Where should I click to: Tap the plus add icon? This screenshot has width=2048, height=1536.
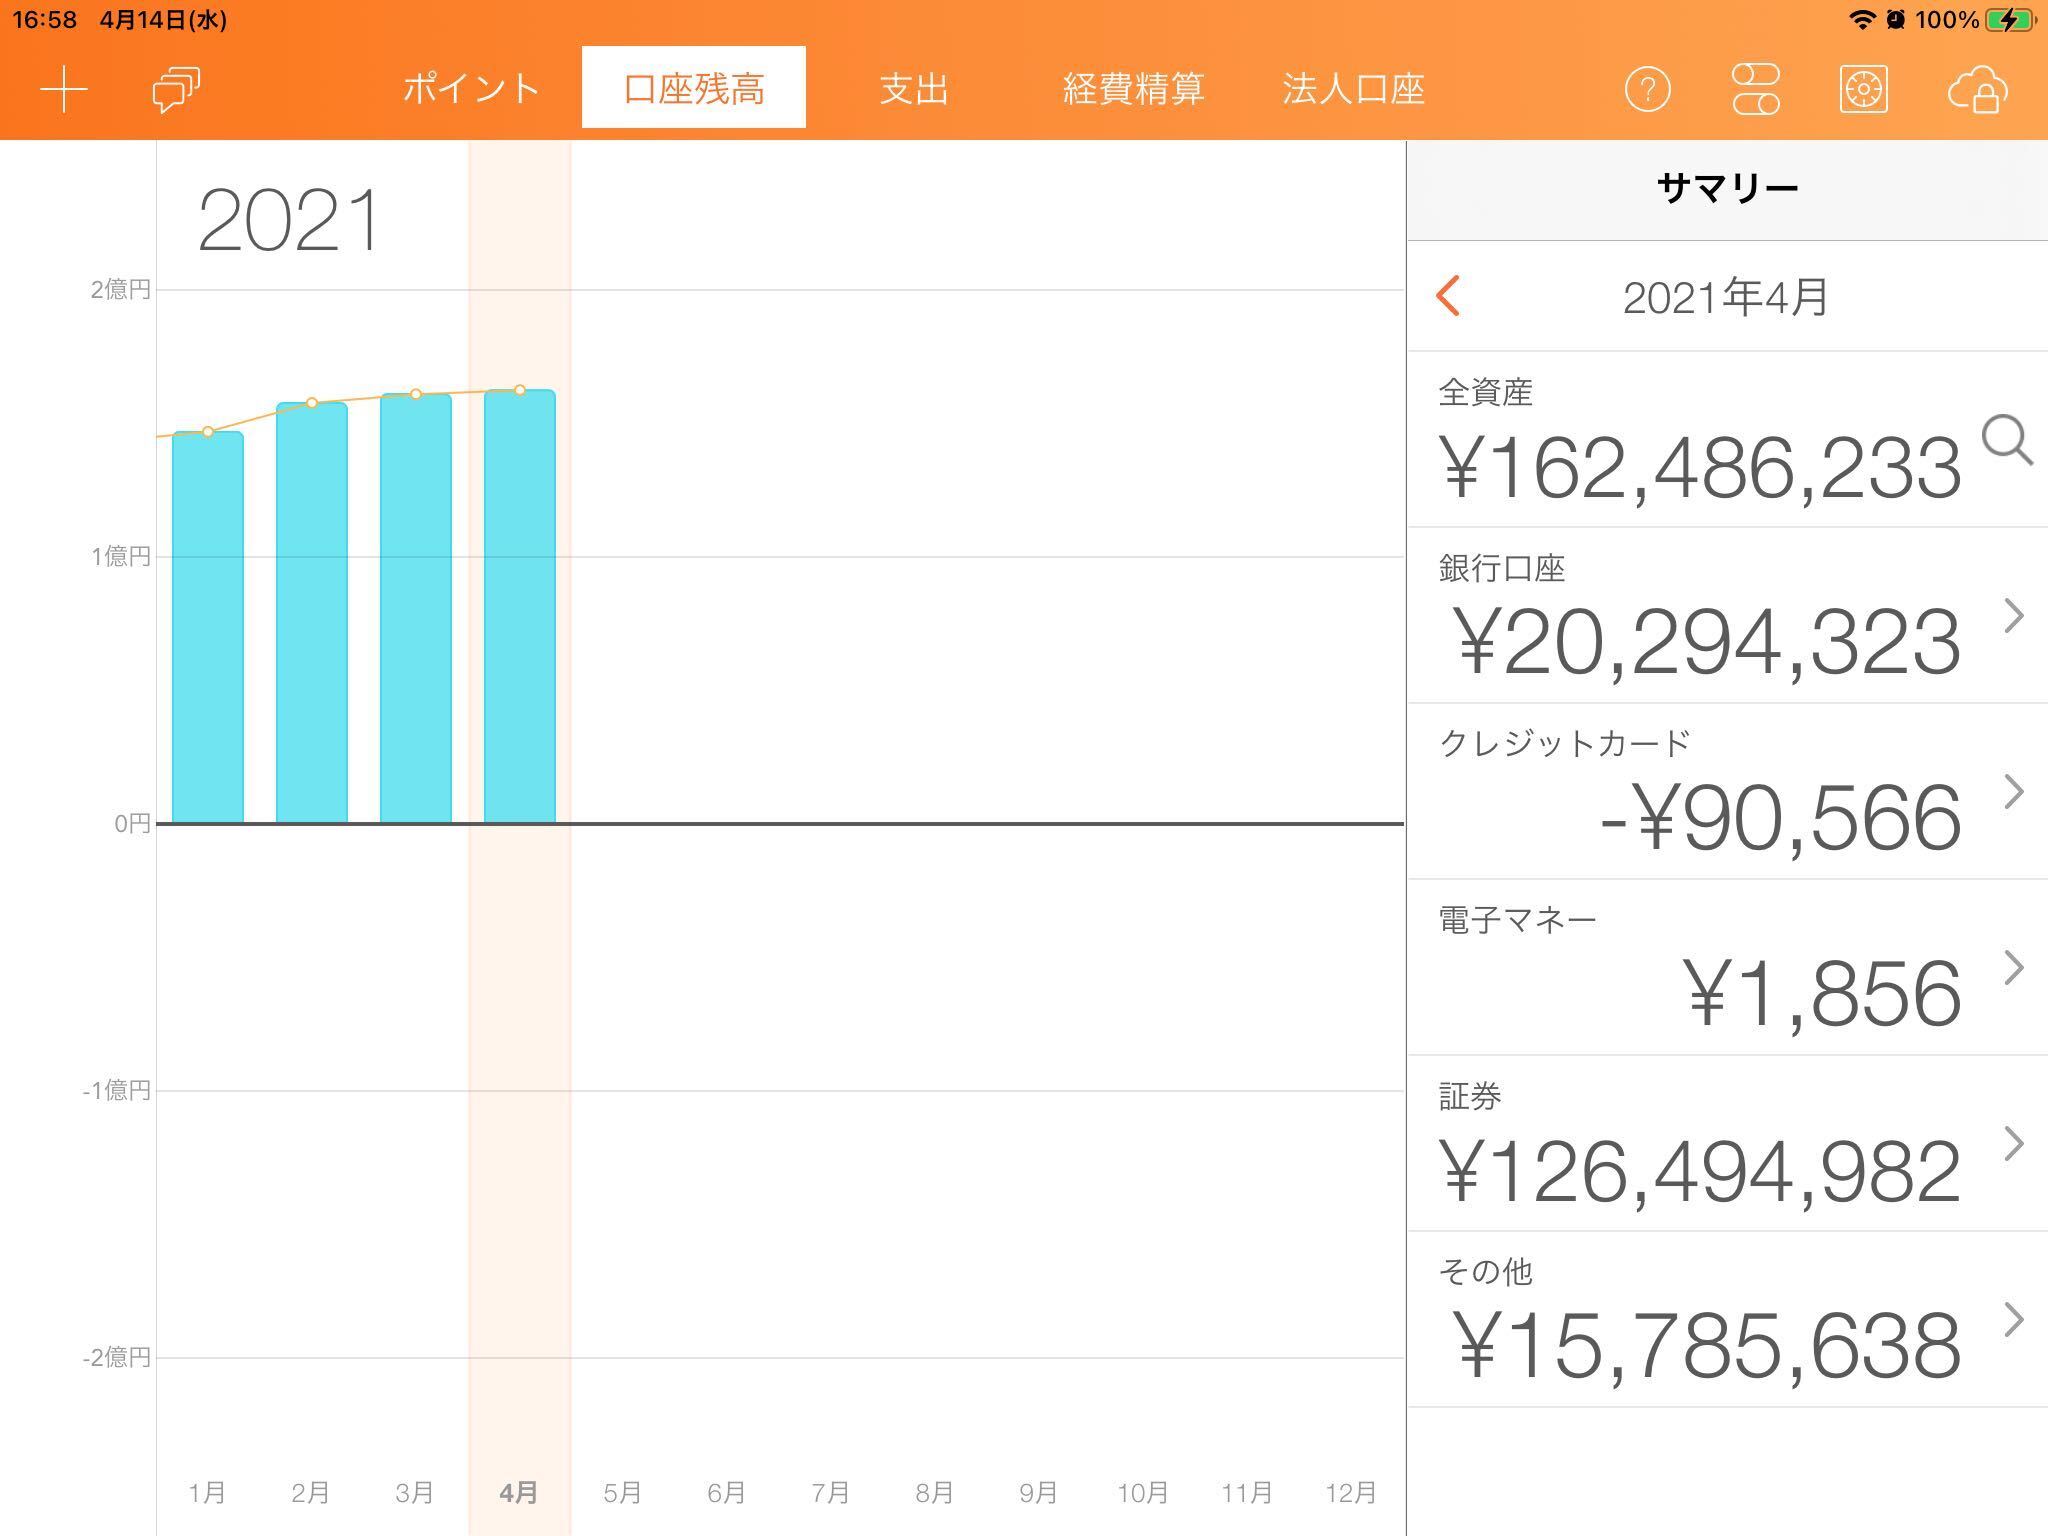click(64, 90)
